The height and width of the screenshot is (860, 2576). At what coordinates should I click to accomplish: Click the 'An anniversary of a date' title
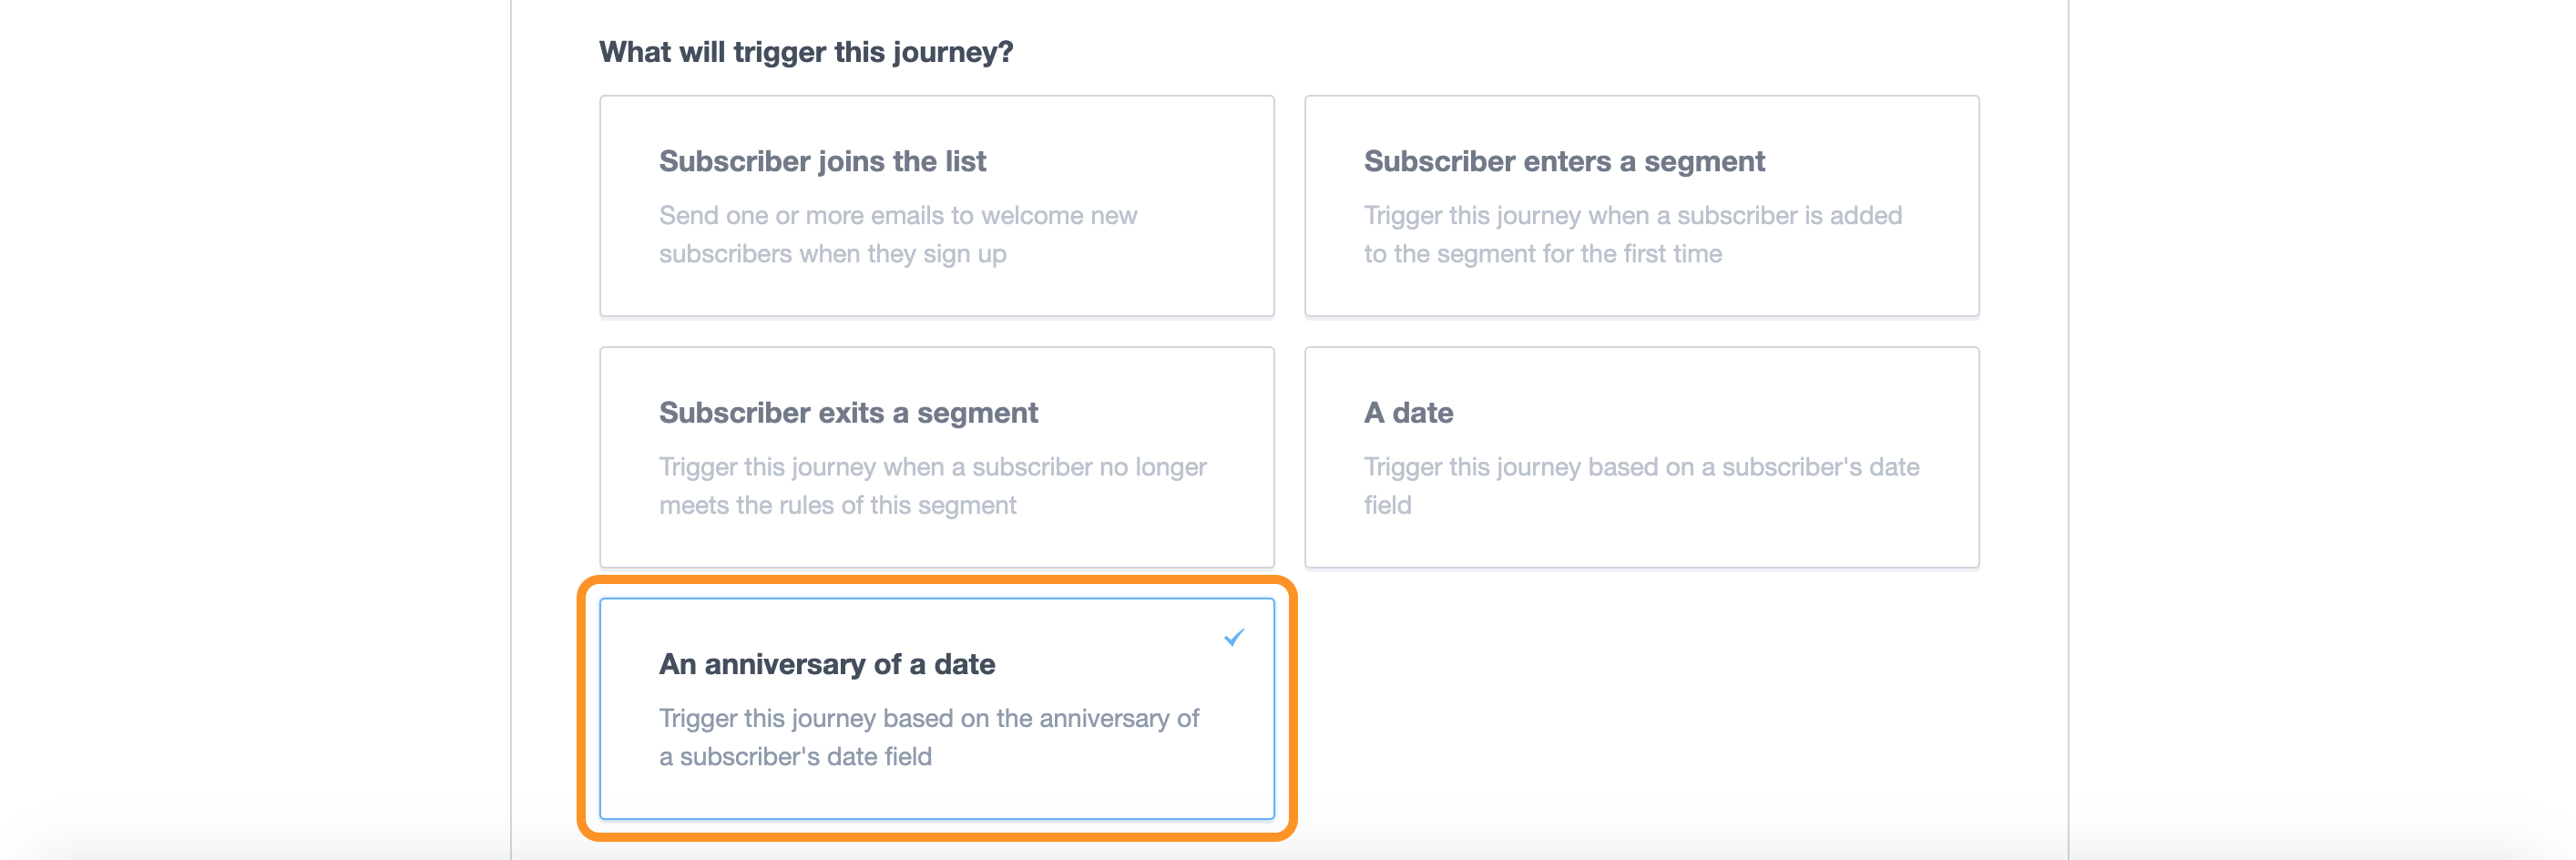(826, 664)
